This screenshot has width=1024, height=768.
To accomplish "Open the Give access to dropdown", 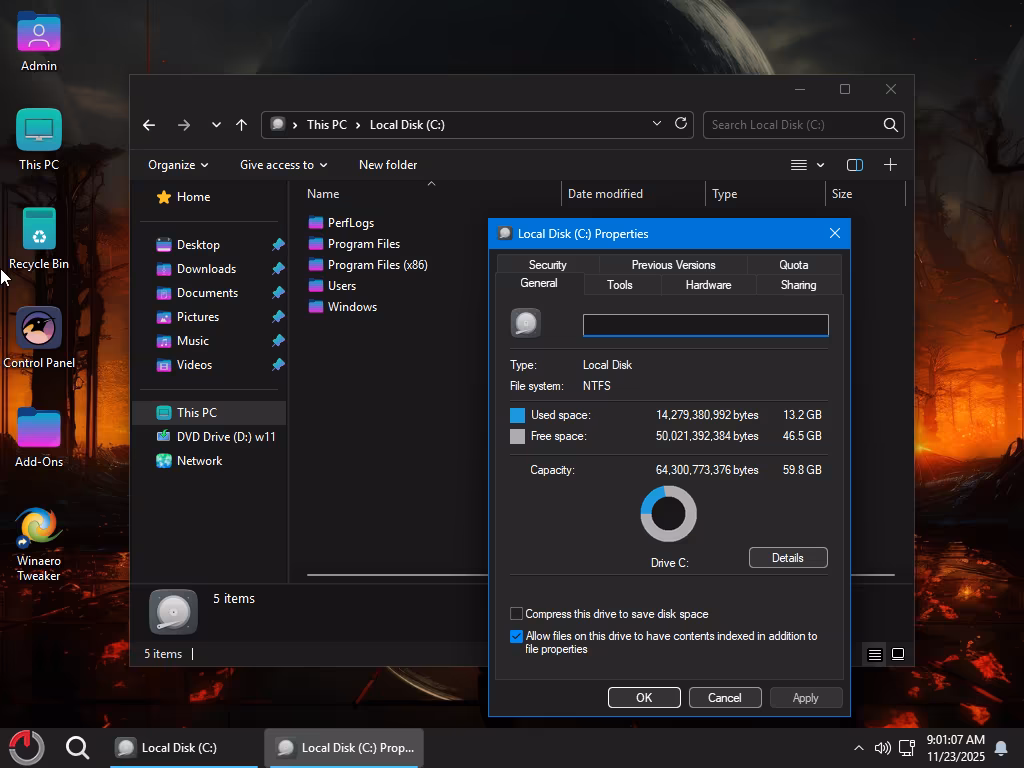I will pos(283,165).
